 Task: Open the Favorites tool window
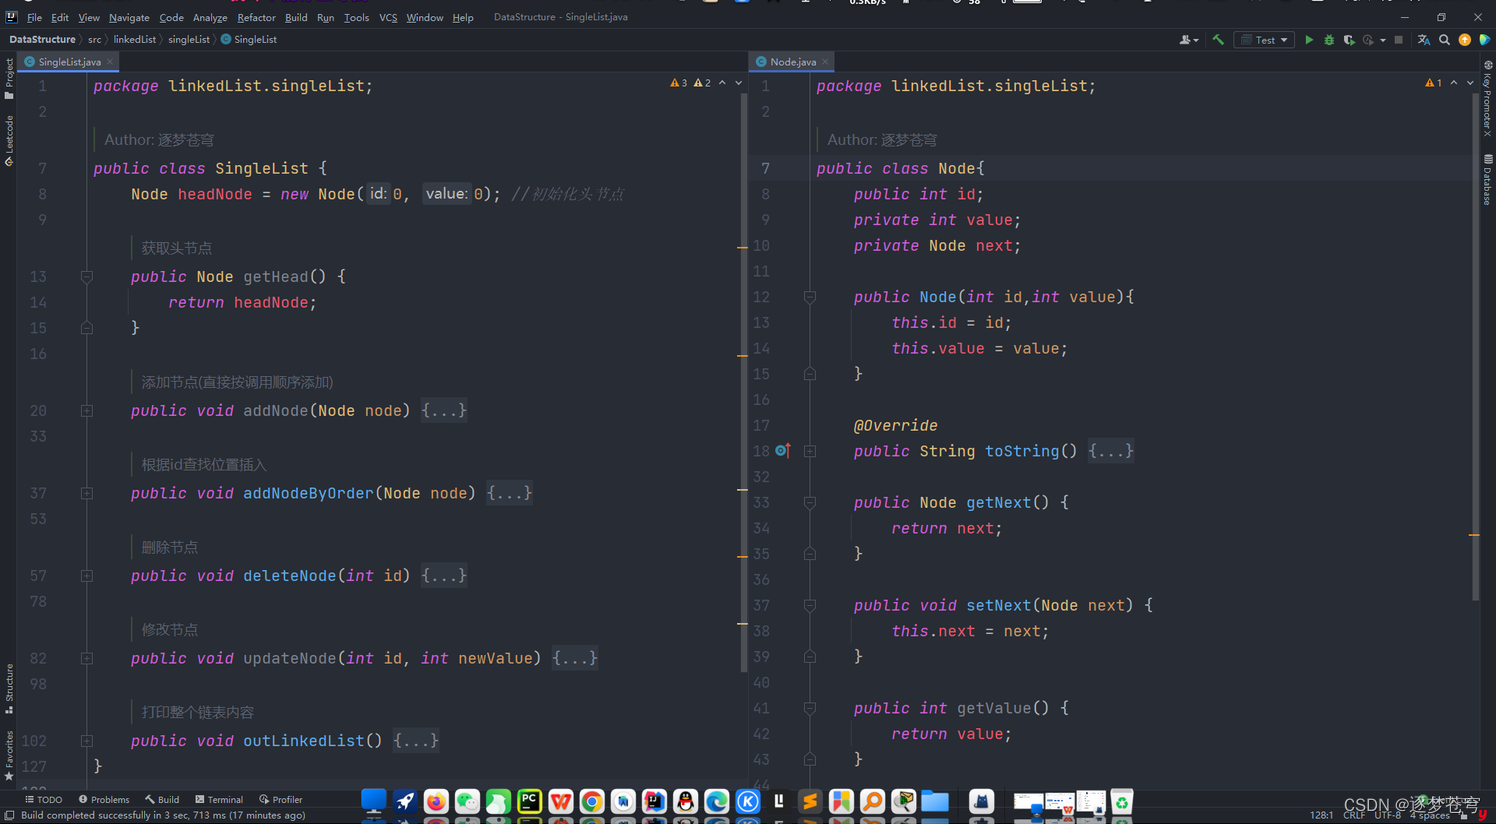point(9,756)
